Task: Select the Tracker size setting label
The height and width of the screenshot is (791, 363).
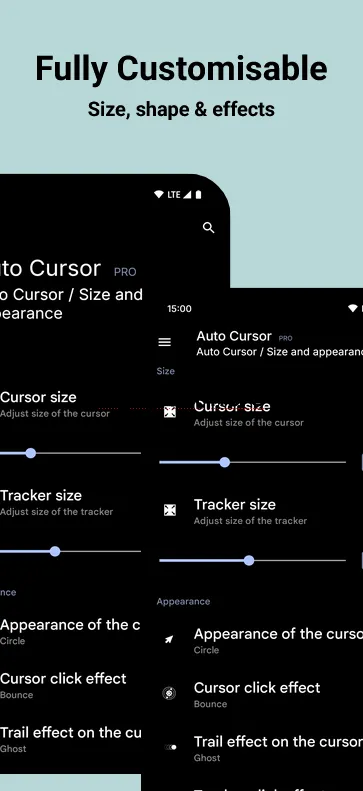Action: [235, 504]
